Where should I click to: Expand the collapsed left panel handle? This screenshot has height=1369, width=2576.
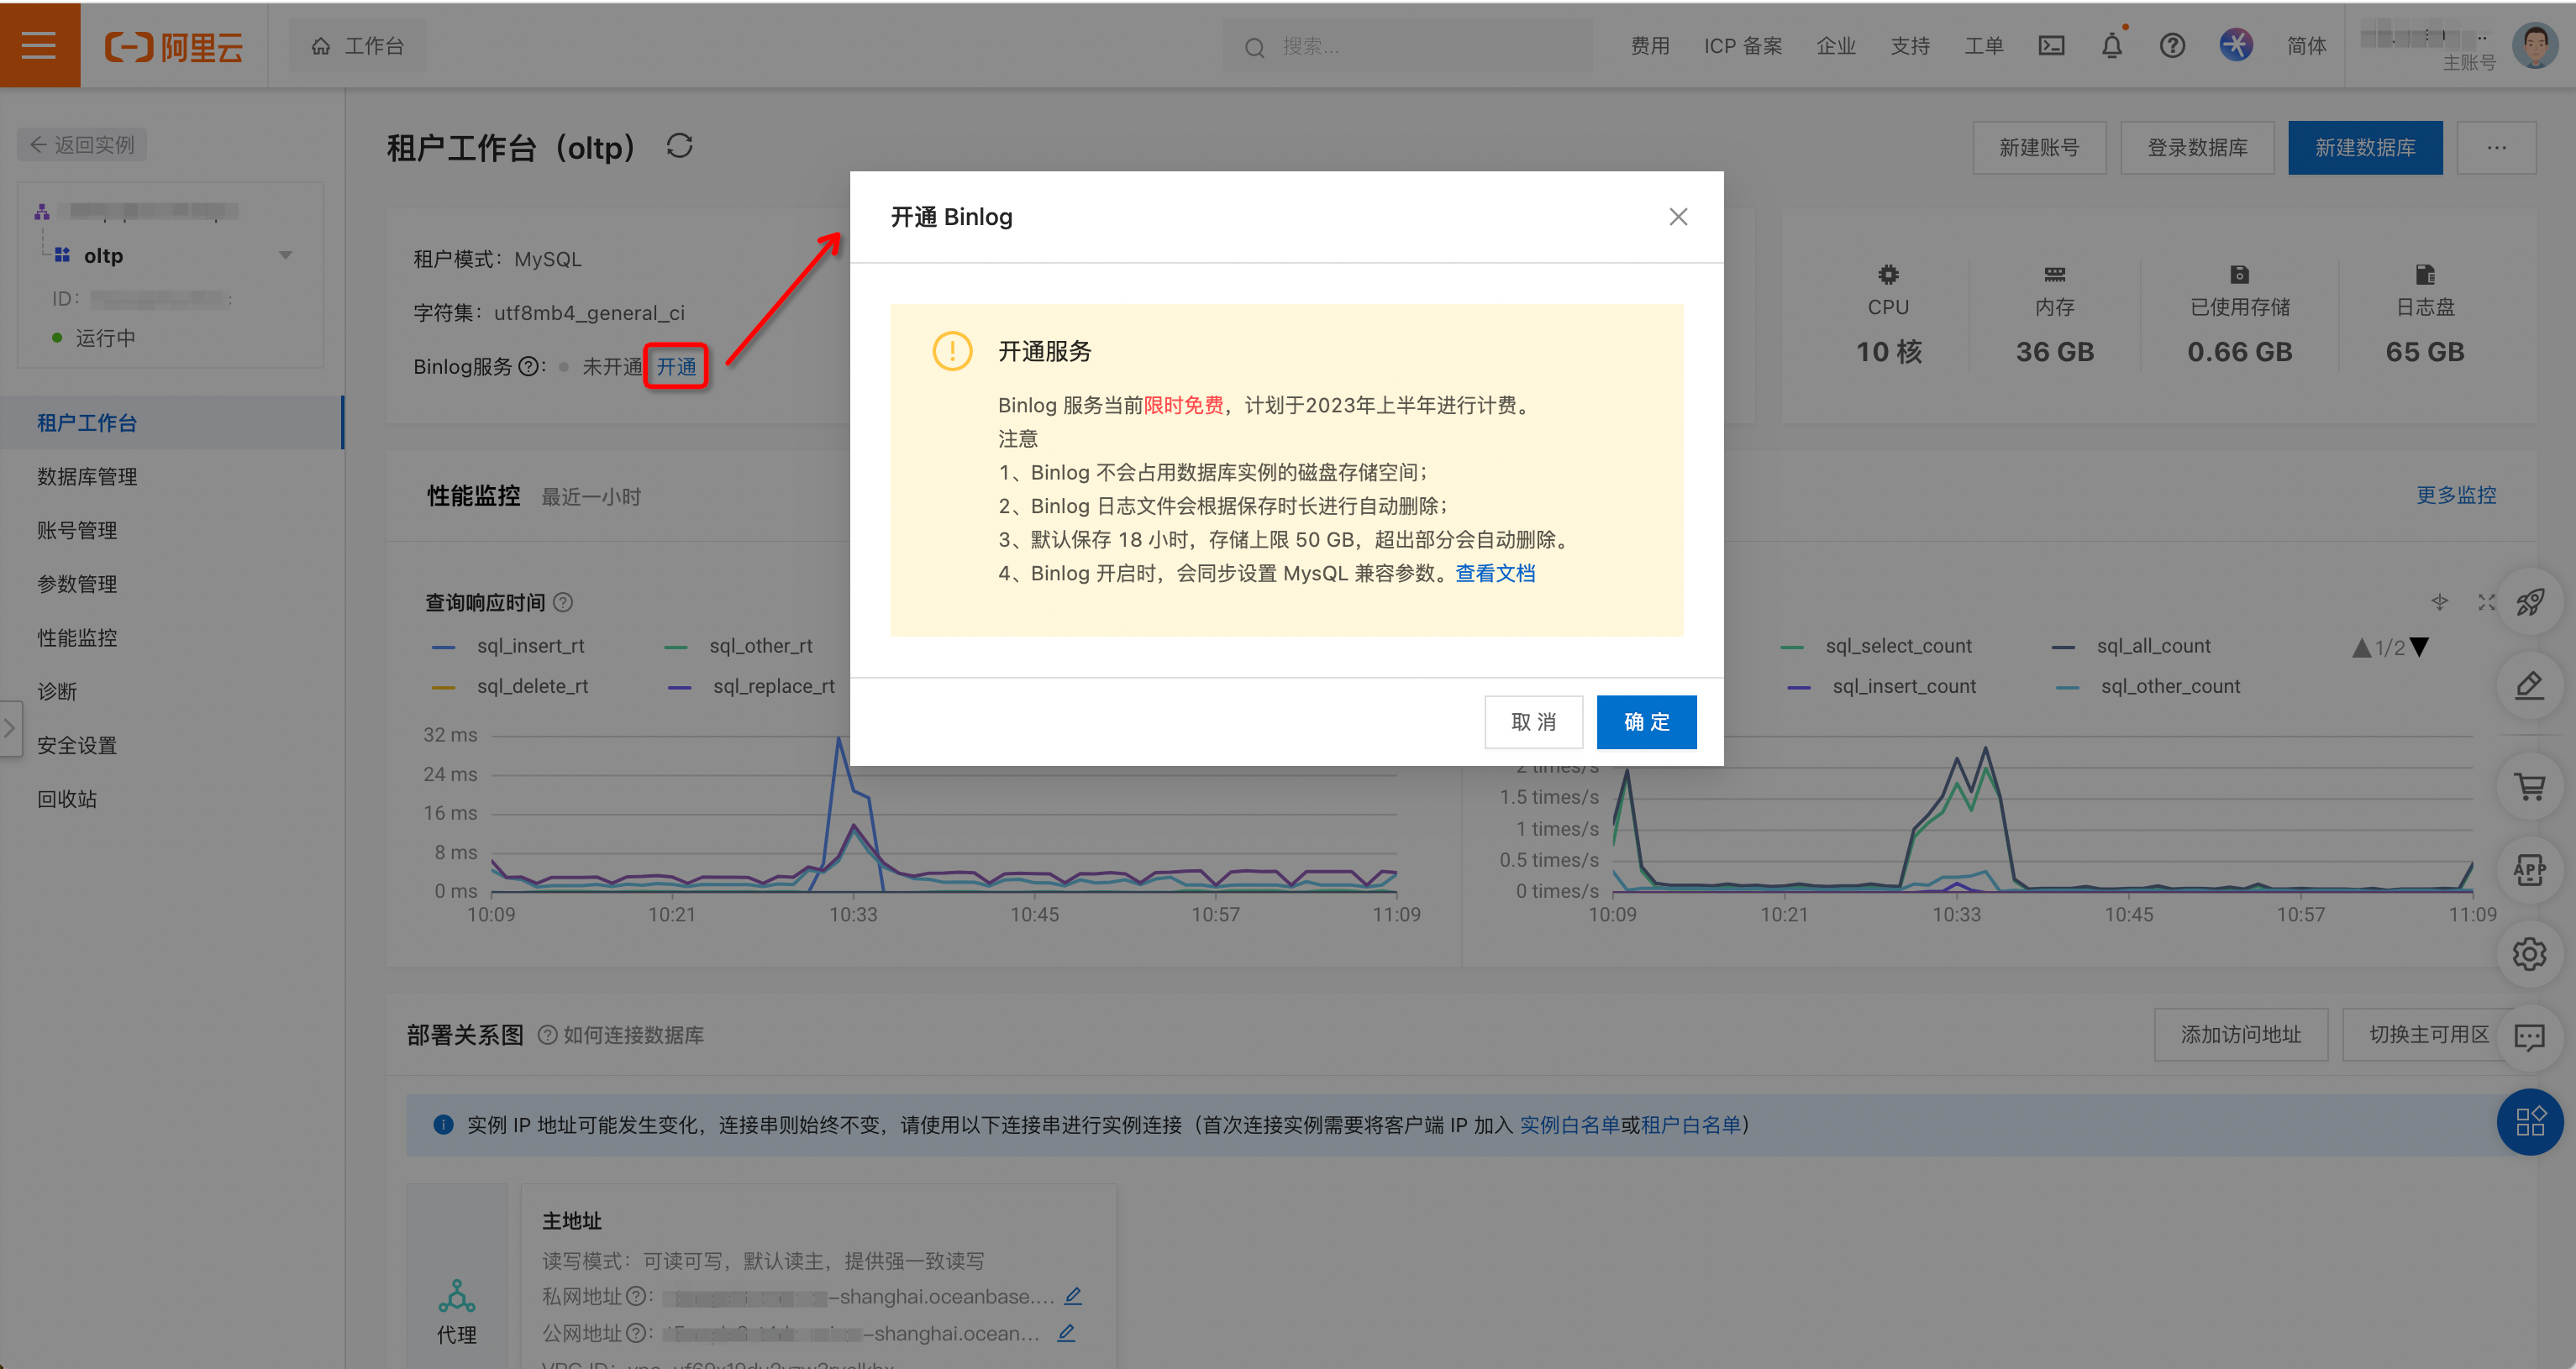[10, 728]
